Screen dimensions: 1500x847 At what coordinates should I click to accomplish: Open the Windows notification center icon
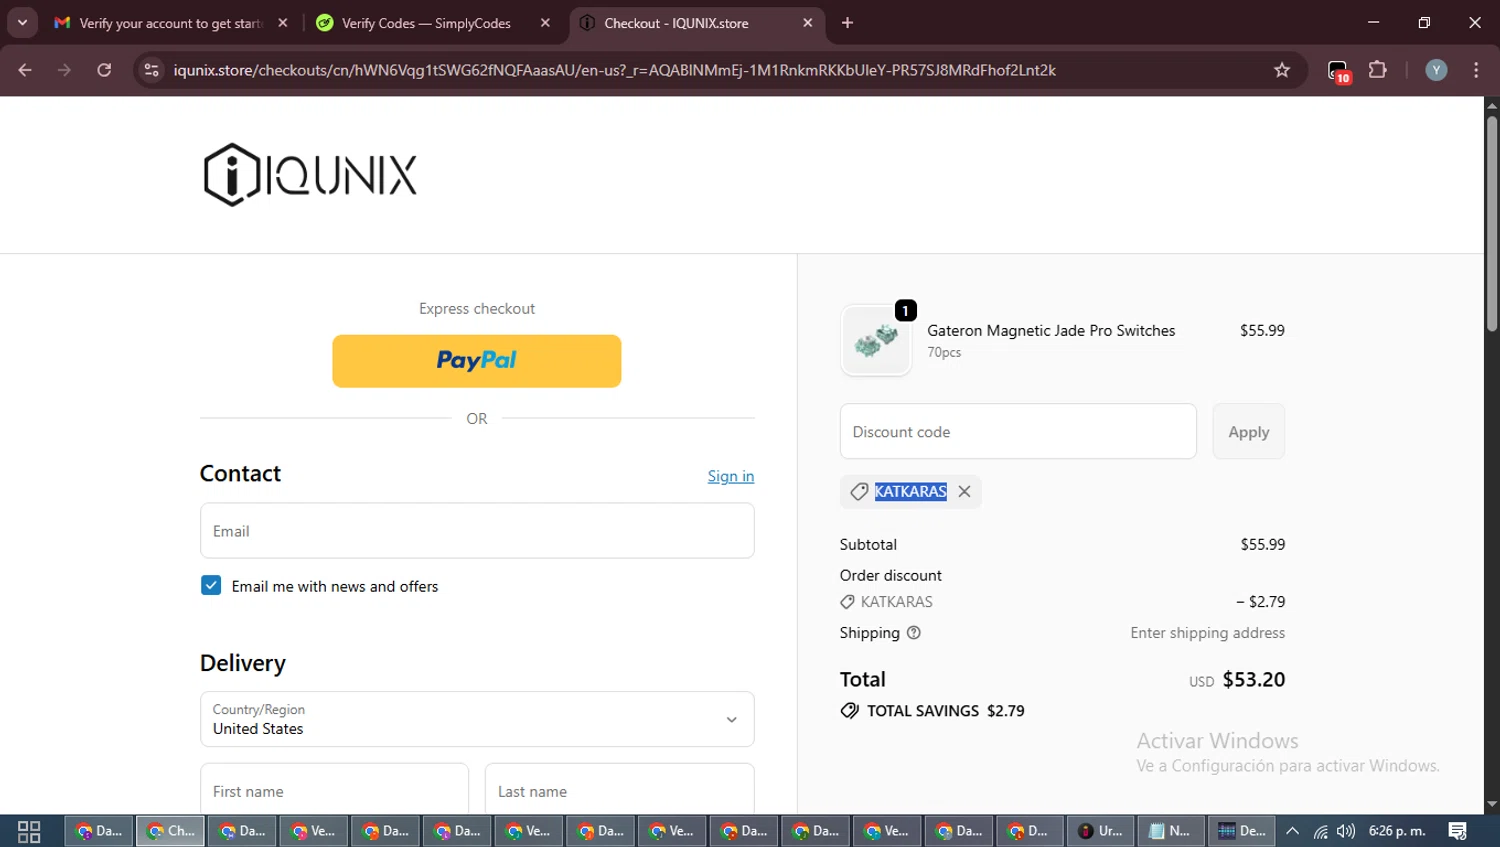click(1458, 831)
